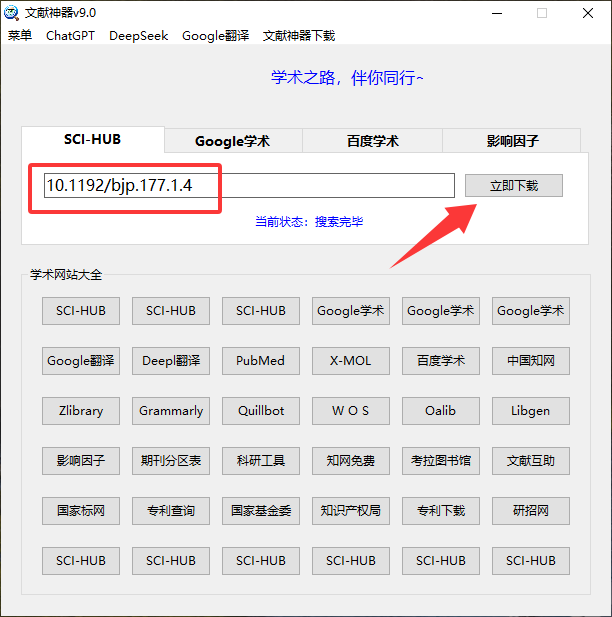
Task: Click the 知网免费 button
Action: [x=351, y=461]
